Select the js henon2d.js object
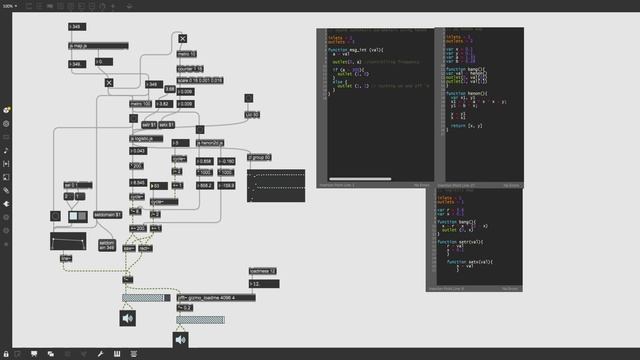This screenshot has width=640, height=360. [210, 143]
